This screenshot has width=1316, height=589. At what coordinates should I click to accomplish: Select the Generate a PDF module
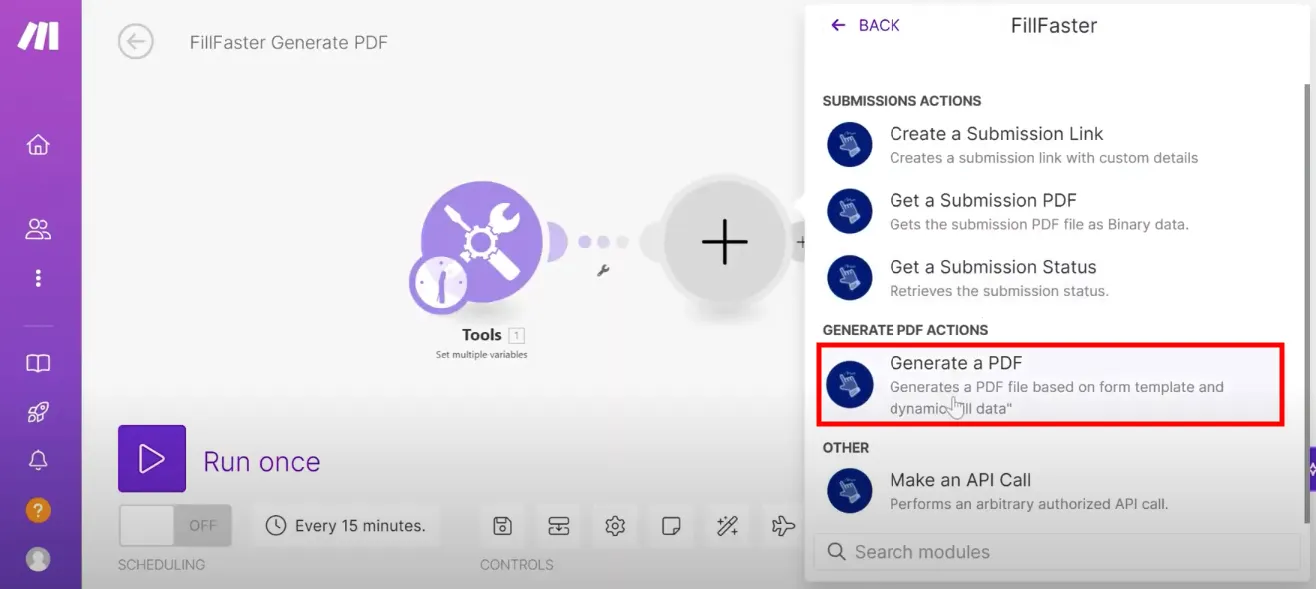coord(1051,385)
